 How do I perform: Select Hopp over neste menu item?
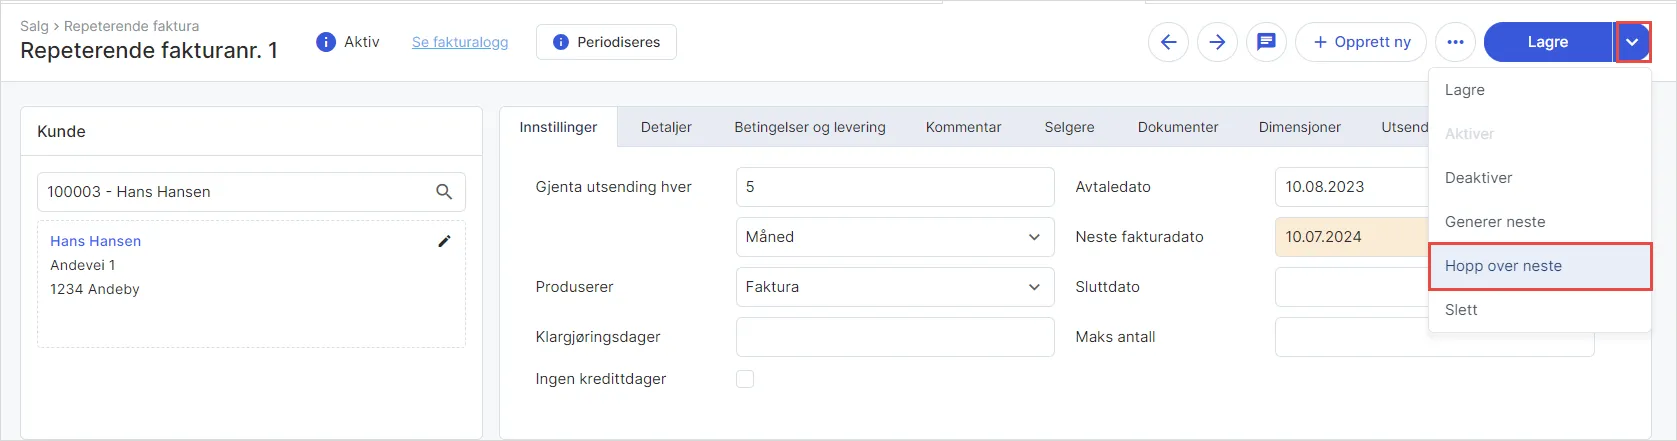(x=1503, y=266)
